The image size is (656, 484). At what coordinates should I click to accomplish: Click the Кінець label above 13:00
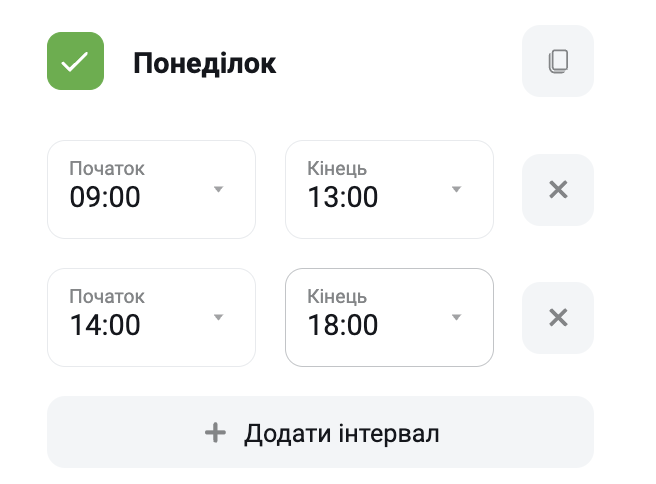point(337,169)
